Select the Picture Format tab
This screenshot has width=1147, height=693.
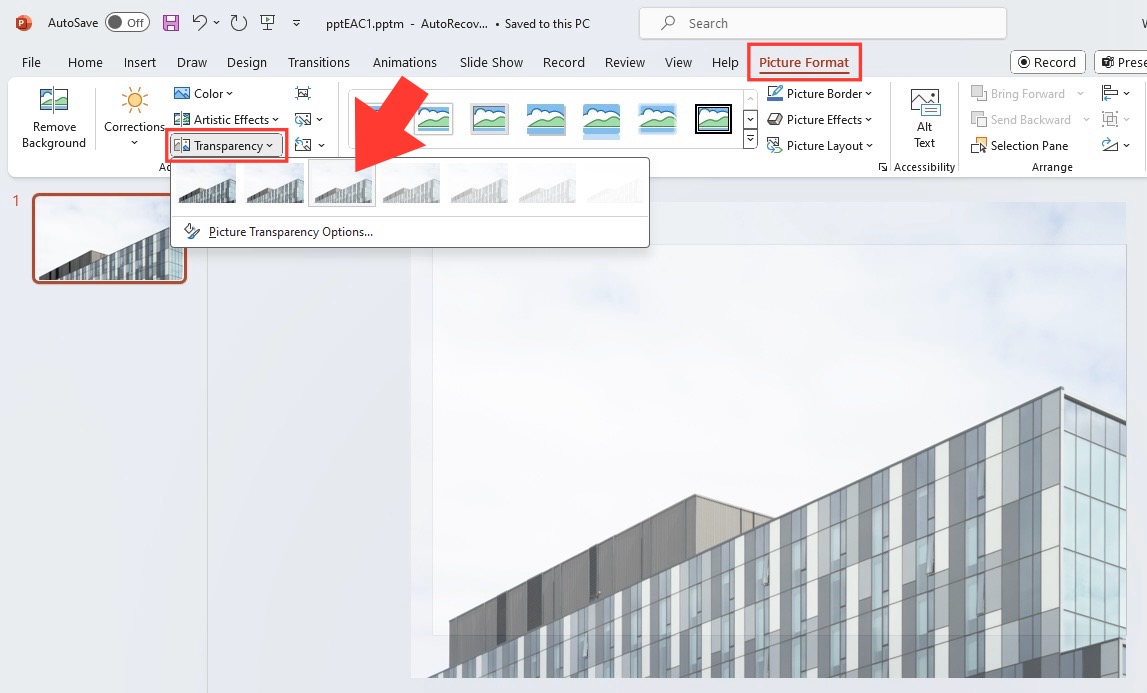click(804, 62)
